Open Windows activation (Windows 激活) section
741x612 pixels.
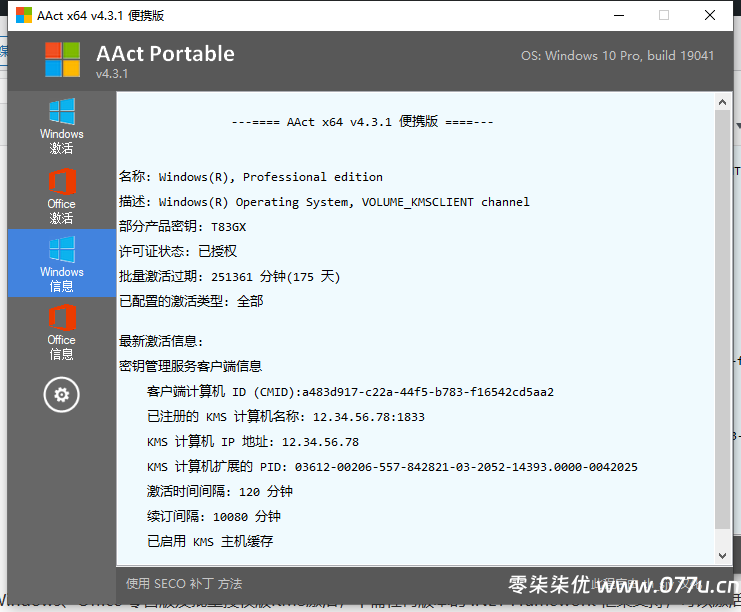coord(61,126)
